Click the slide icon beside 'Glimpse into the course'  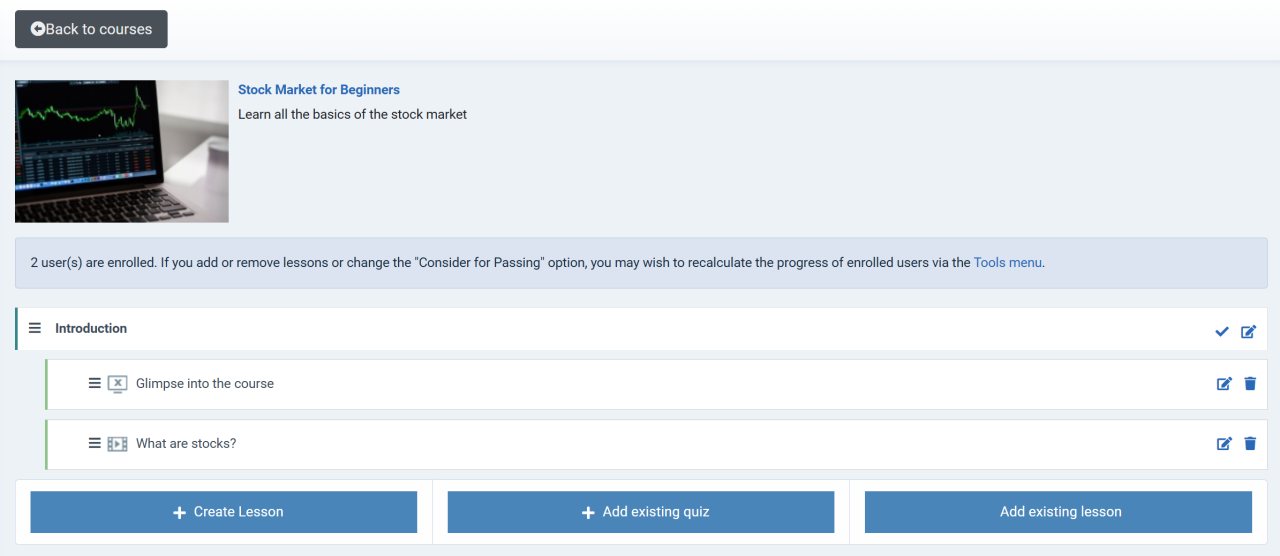[117, 384]
